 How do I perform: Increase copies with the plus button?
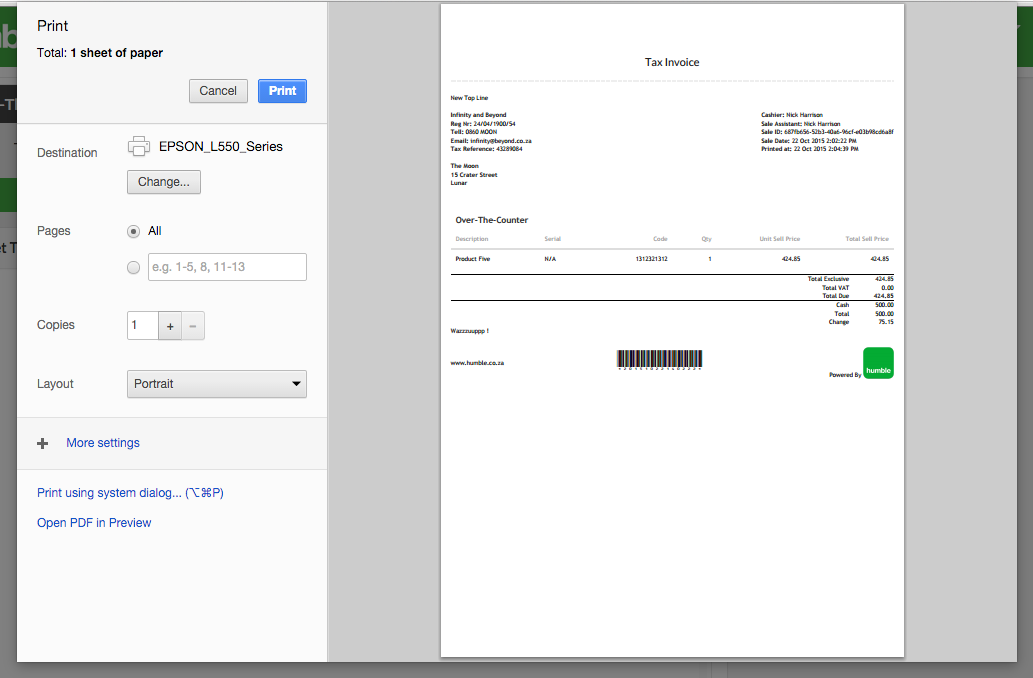(170, 325)
